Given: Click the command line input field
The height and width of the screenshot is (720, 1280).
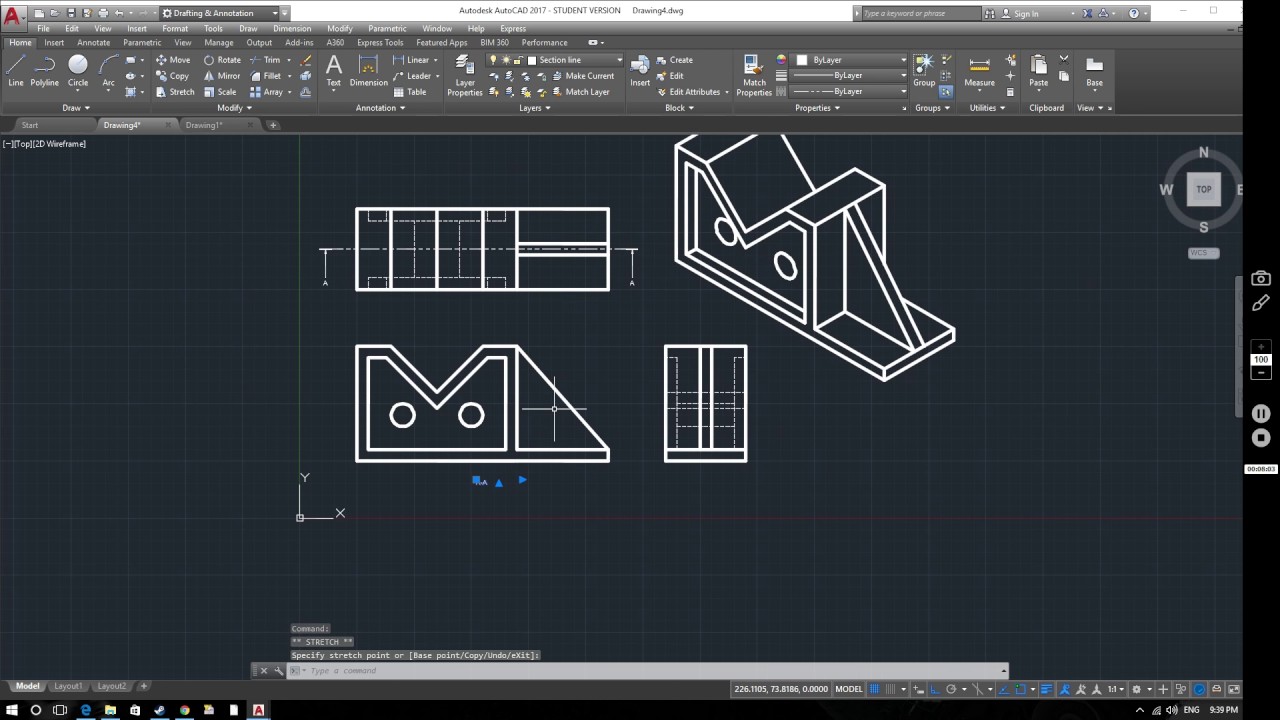Looking at the screenshot, I should 650,671.
